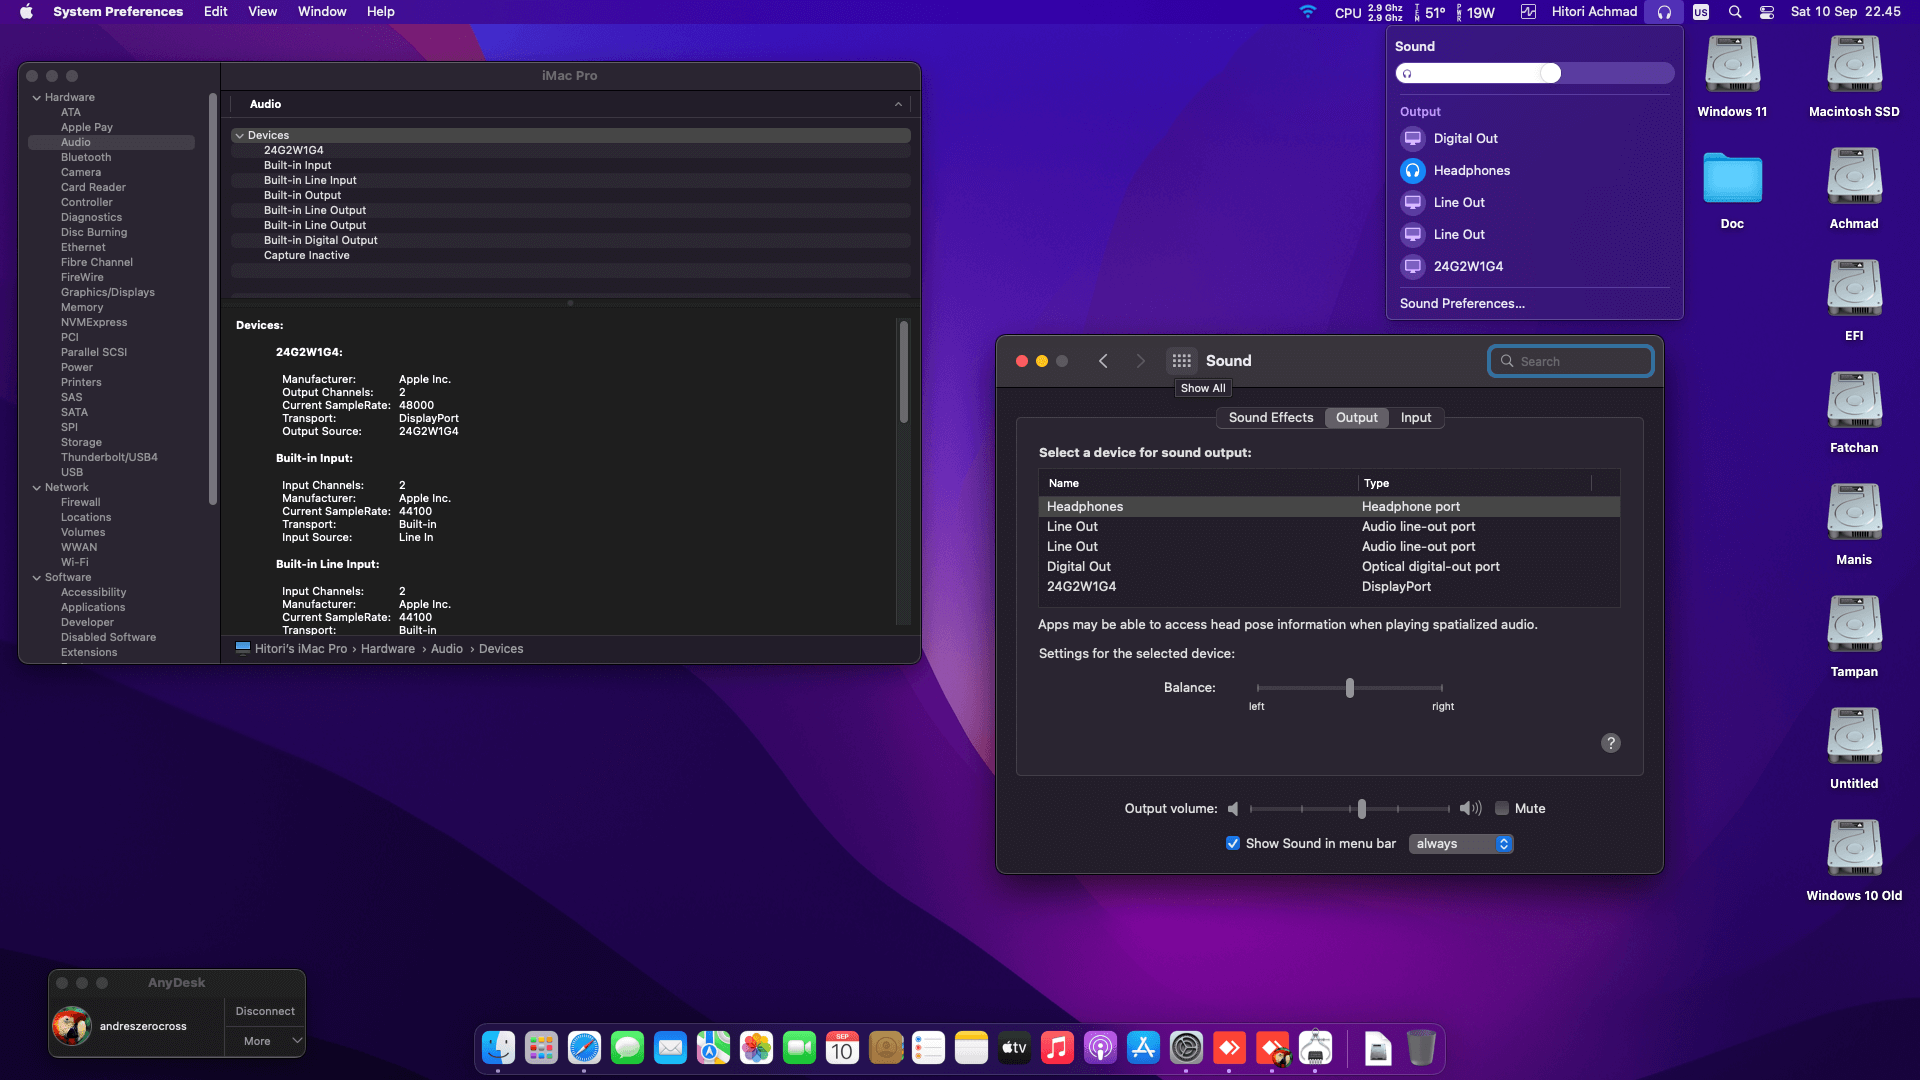The image size is (1920, 1080).
Task: Enable the Mute checkbox
Action: pos(1502,809)
